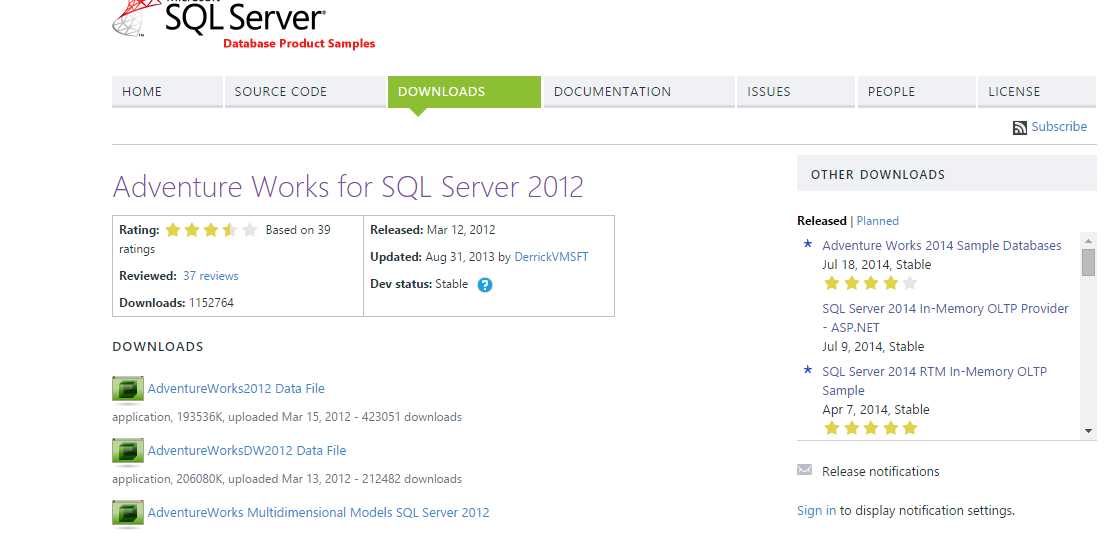This screenshot has height=534, width=1113.
Task: Click five-star rating under Apr 7, 2014 release
Action: click(x=870, y=428)
